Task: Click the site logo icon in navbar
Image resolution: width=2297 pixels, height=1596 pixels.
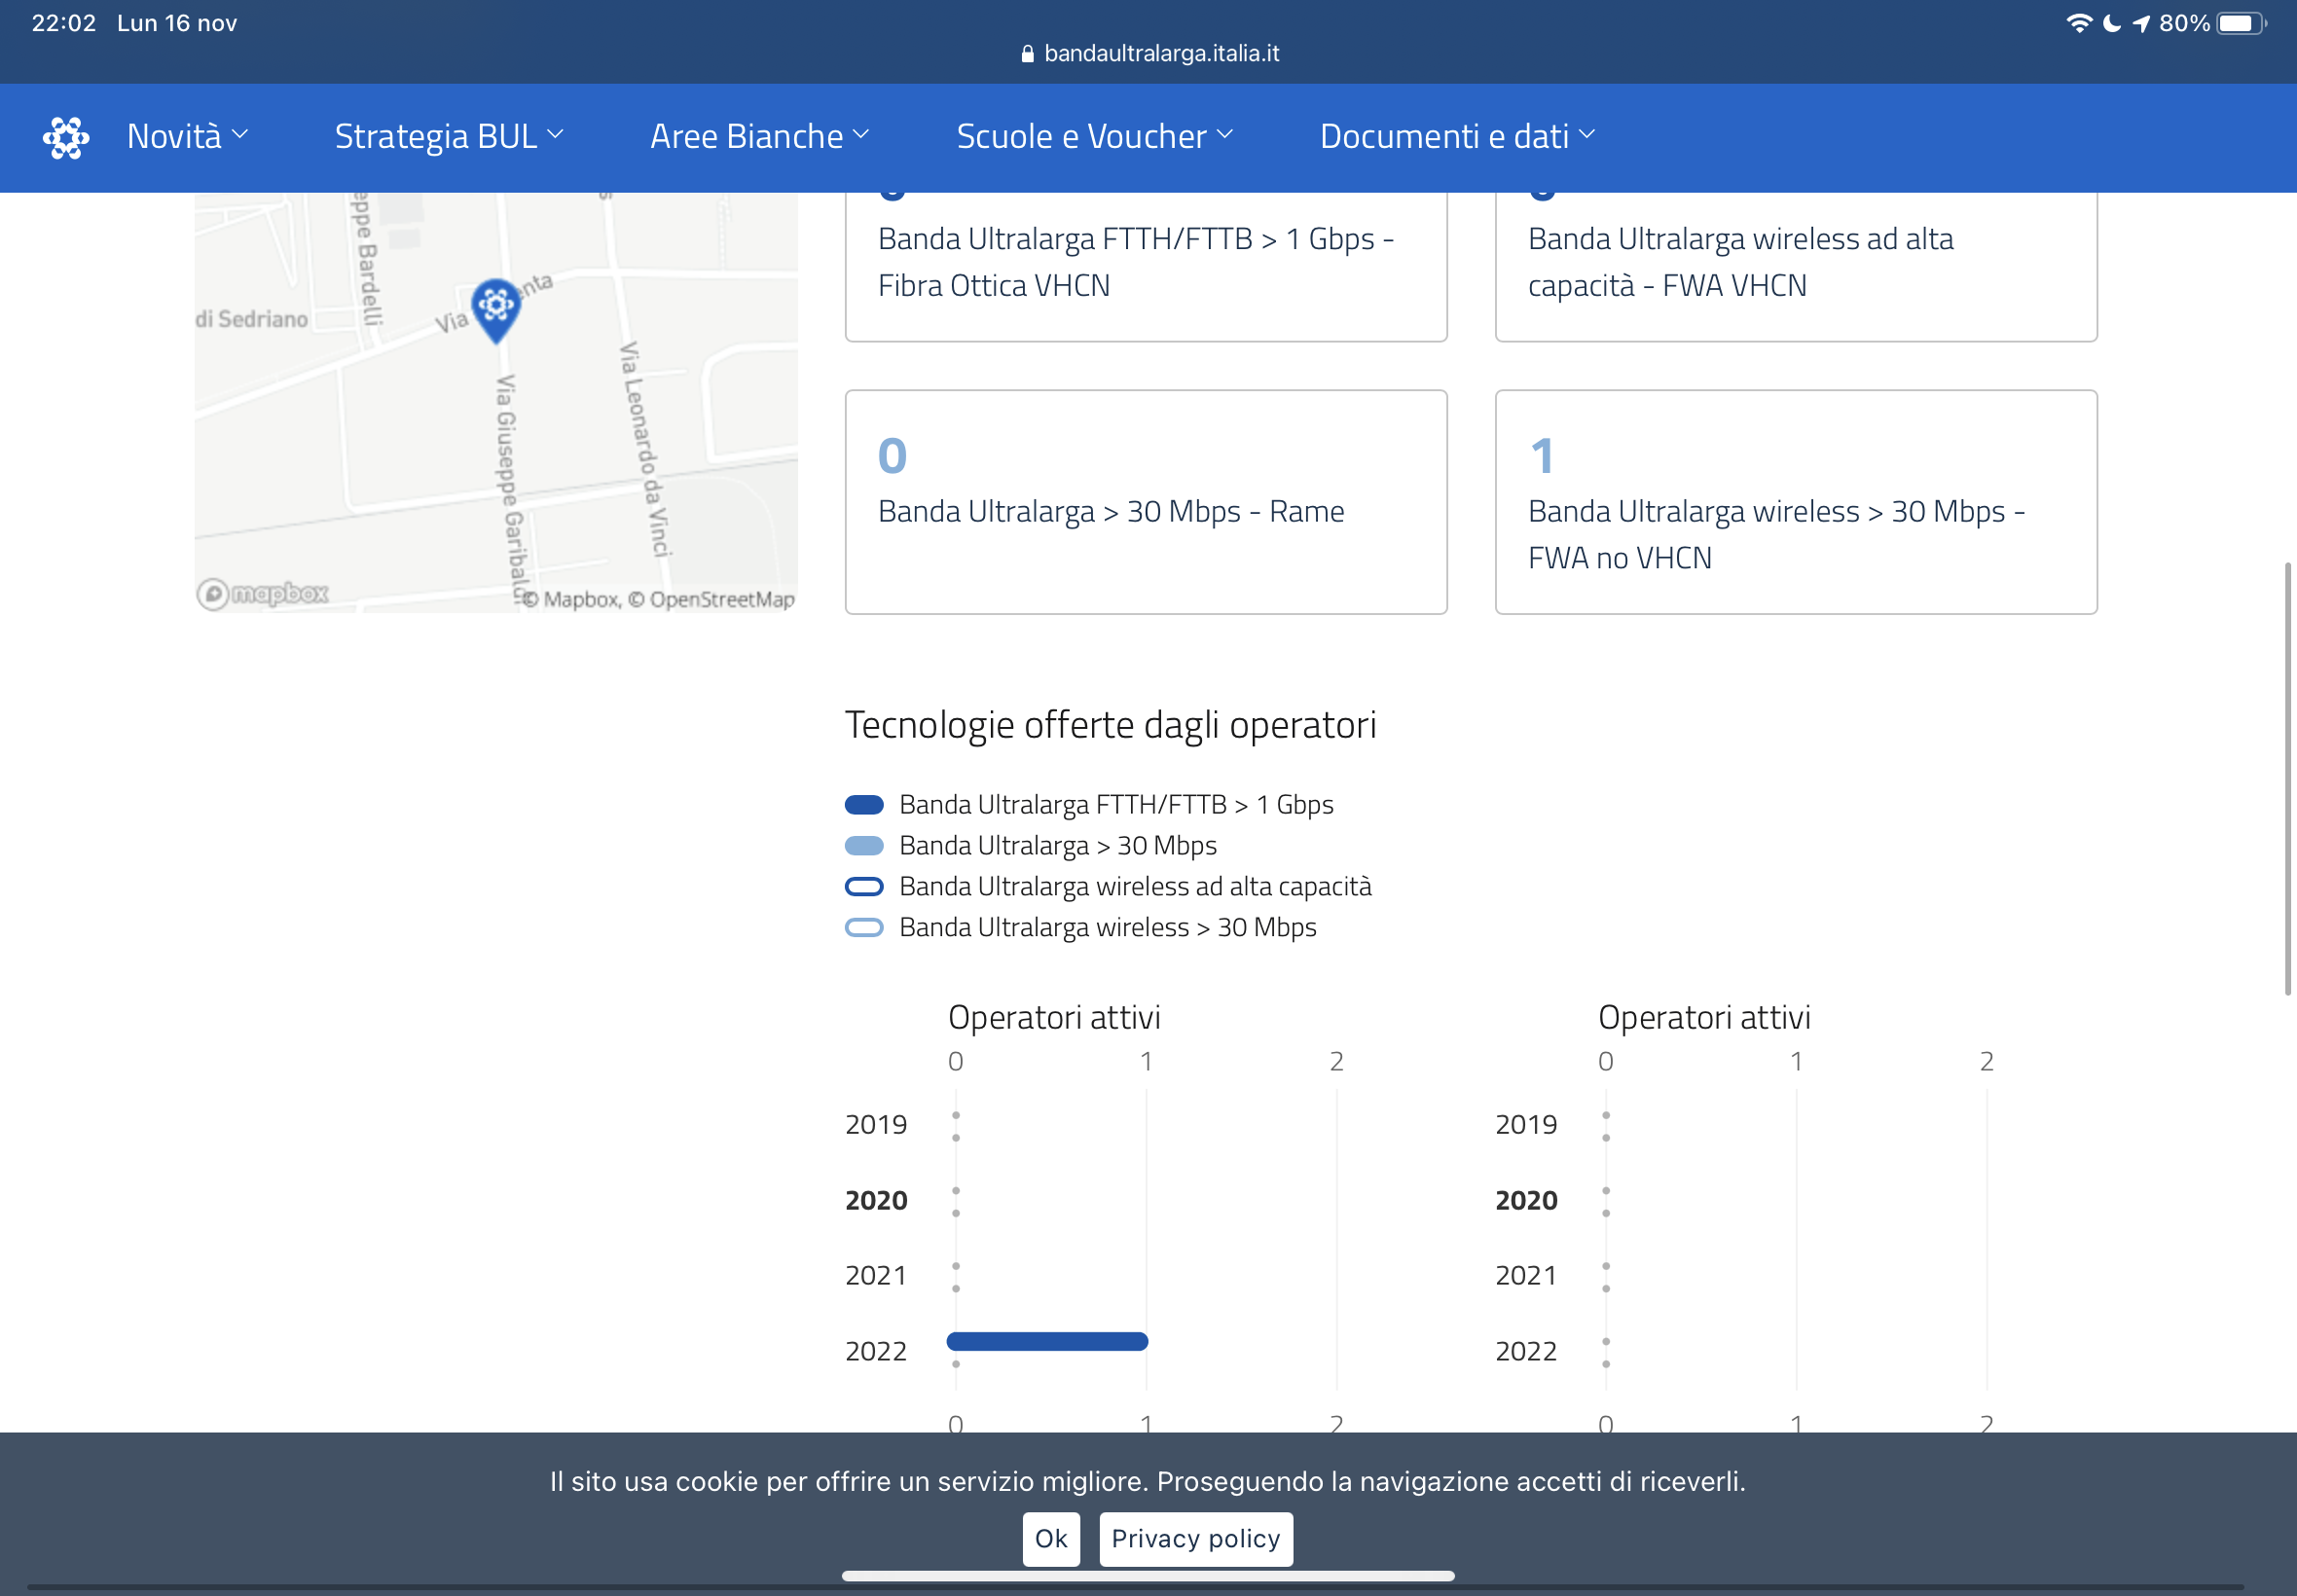Action: pyautogui.click(x=66, y=137)
